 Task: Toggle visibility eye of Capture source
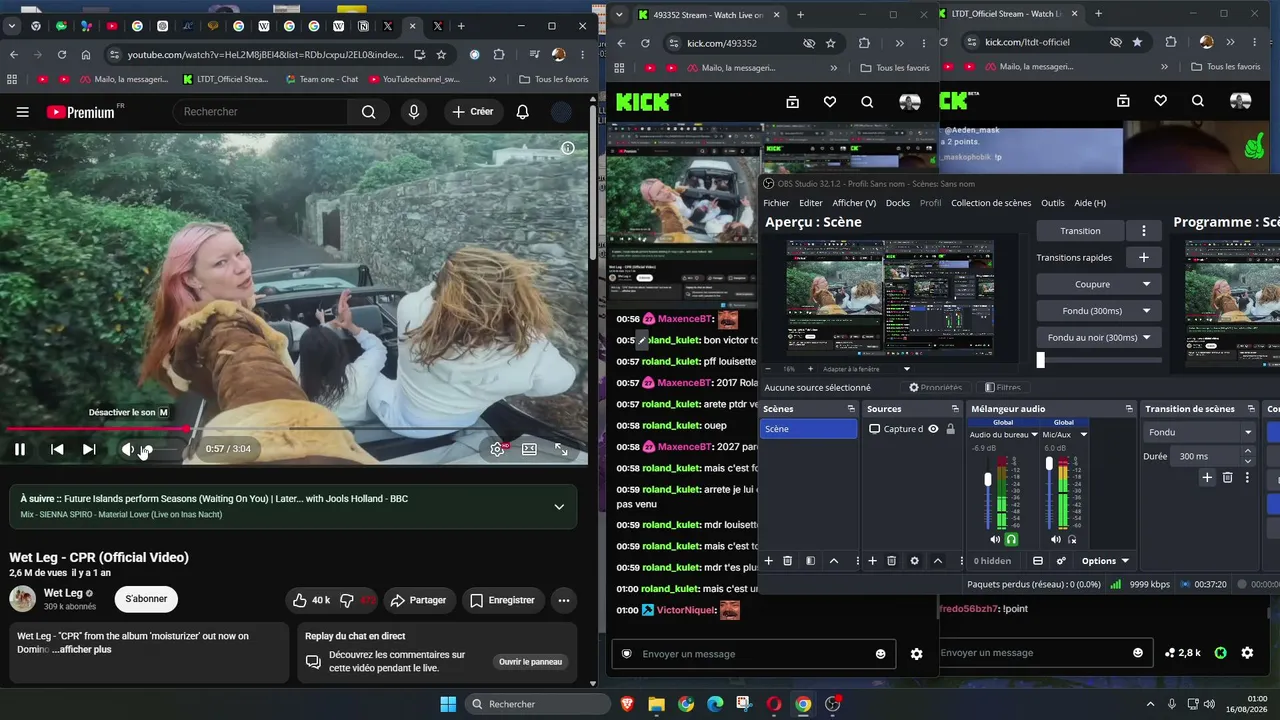pyautogui.click(x=933, y=429)
